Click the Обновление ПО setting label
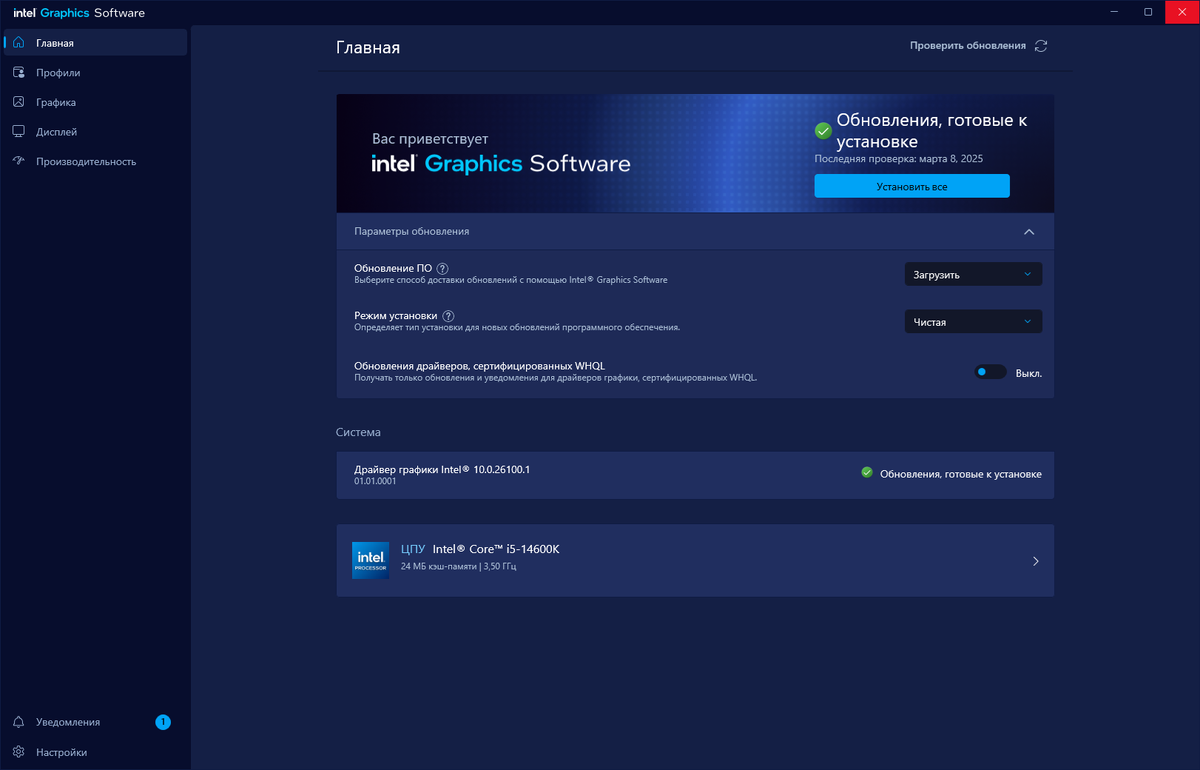 coord(393,268)
